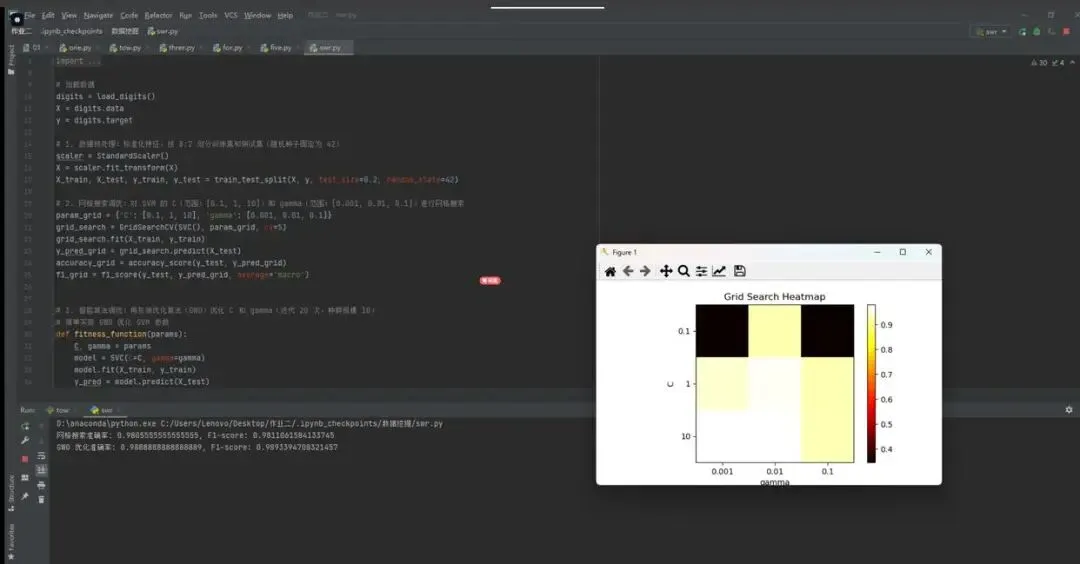Open the File menu

pyautogui.click(x=30, y=15)
